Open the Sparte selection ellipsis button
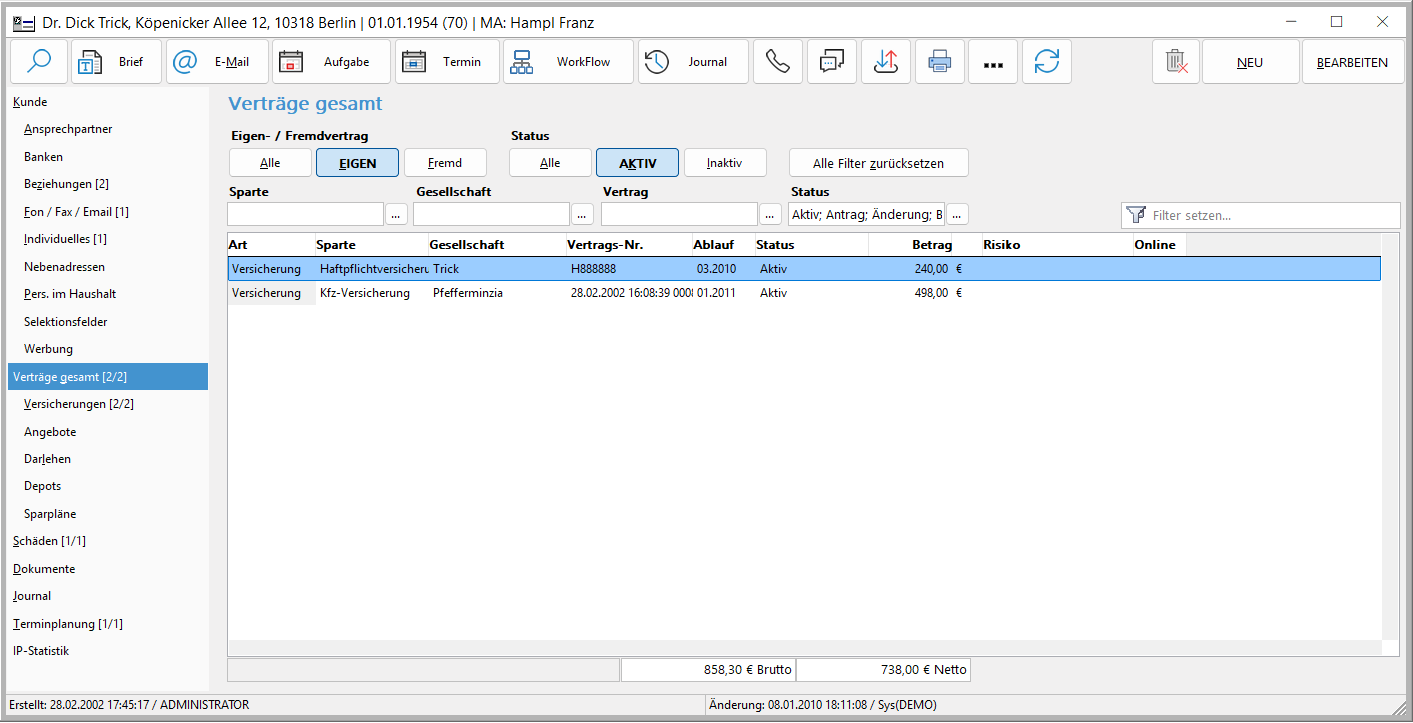The width and height of the screenshot is (1413, 723). click(396, 214)
